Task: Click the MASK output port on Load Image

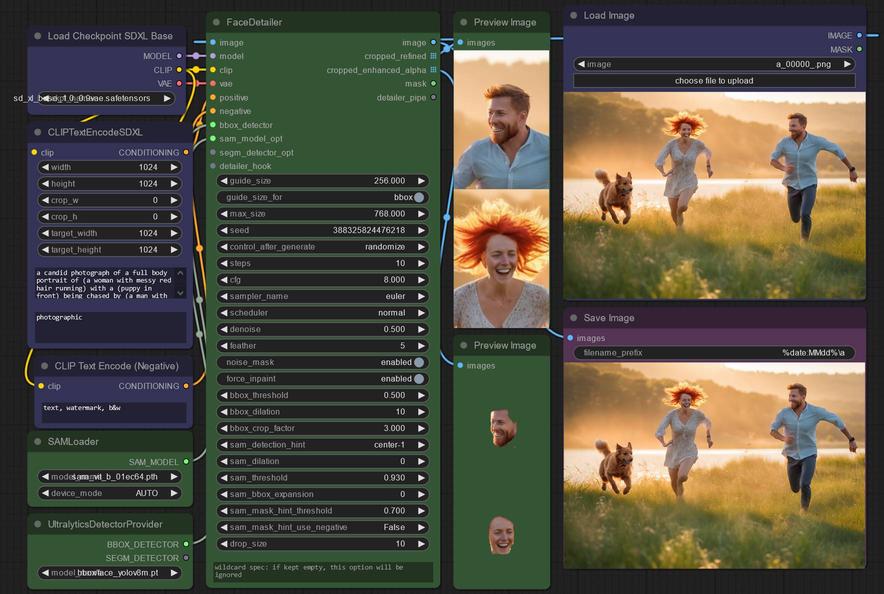Action: [x=859, y=50]
